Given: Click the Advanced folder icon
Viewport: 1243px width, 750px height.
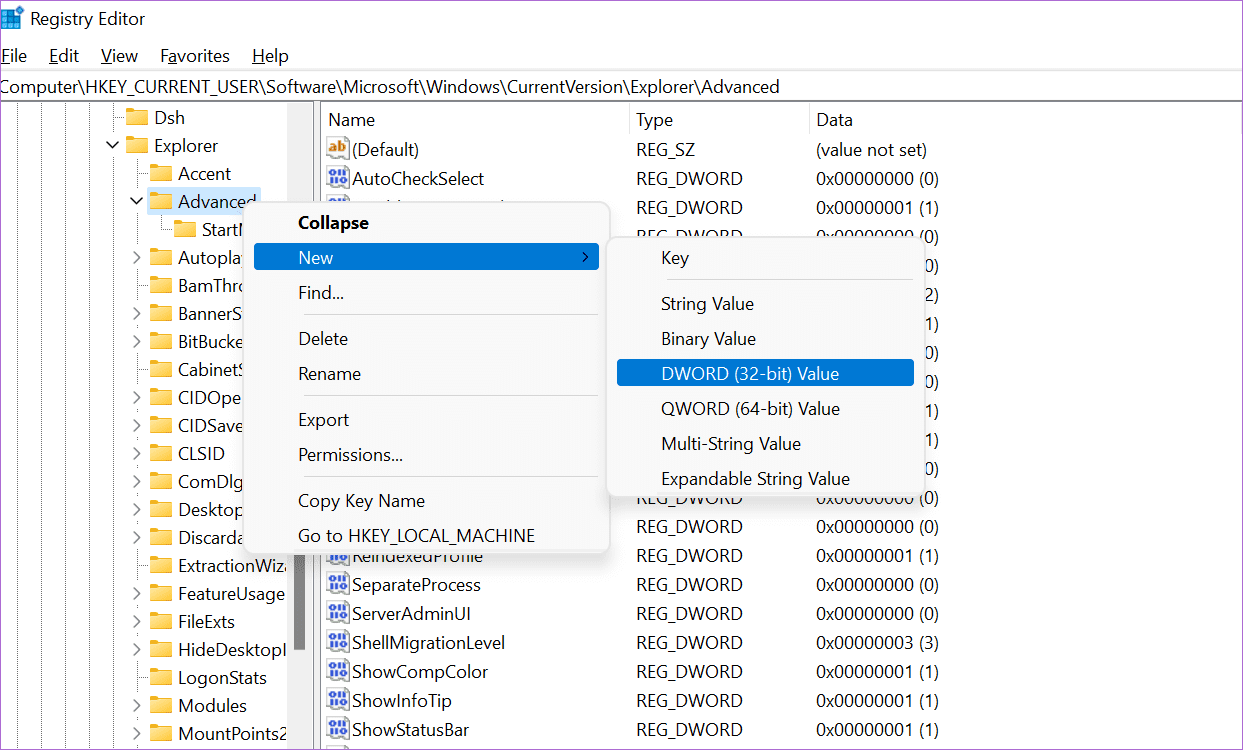Looking at the screenshot, I should coord(161,201).
